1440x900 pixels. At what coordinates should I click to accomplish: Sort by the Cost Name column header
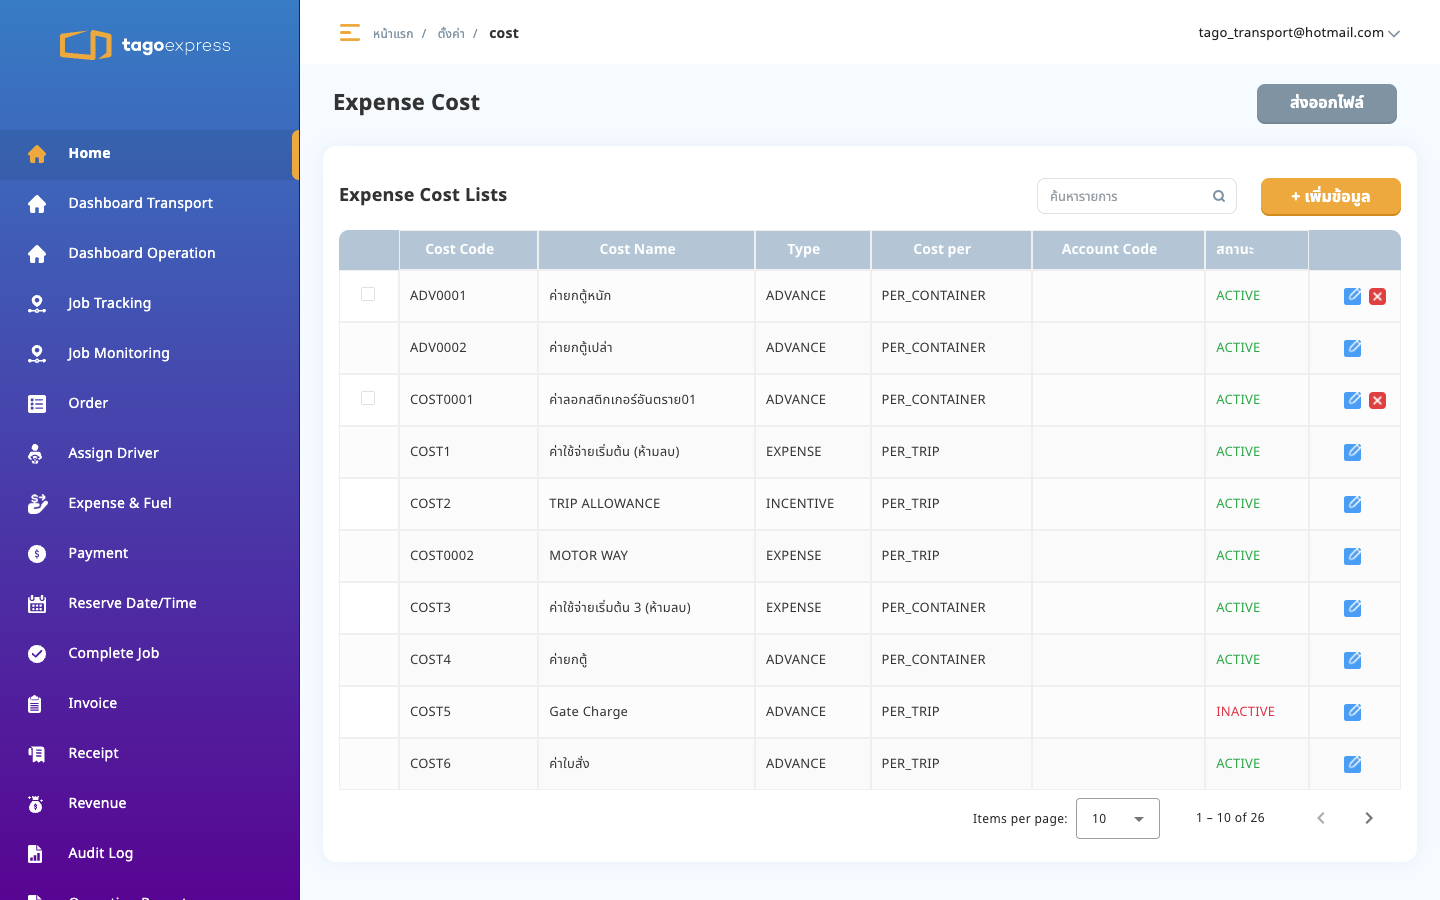point(646,250)
